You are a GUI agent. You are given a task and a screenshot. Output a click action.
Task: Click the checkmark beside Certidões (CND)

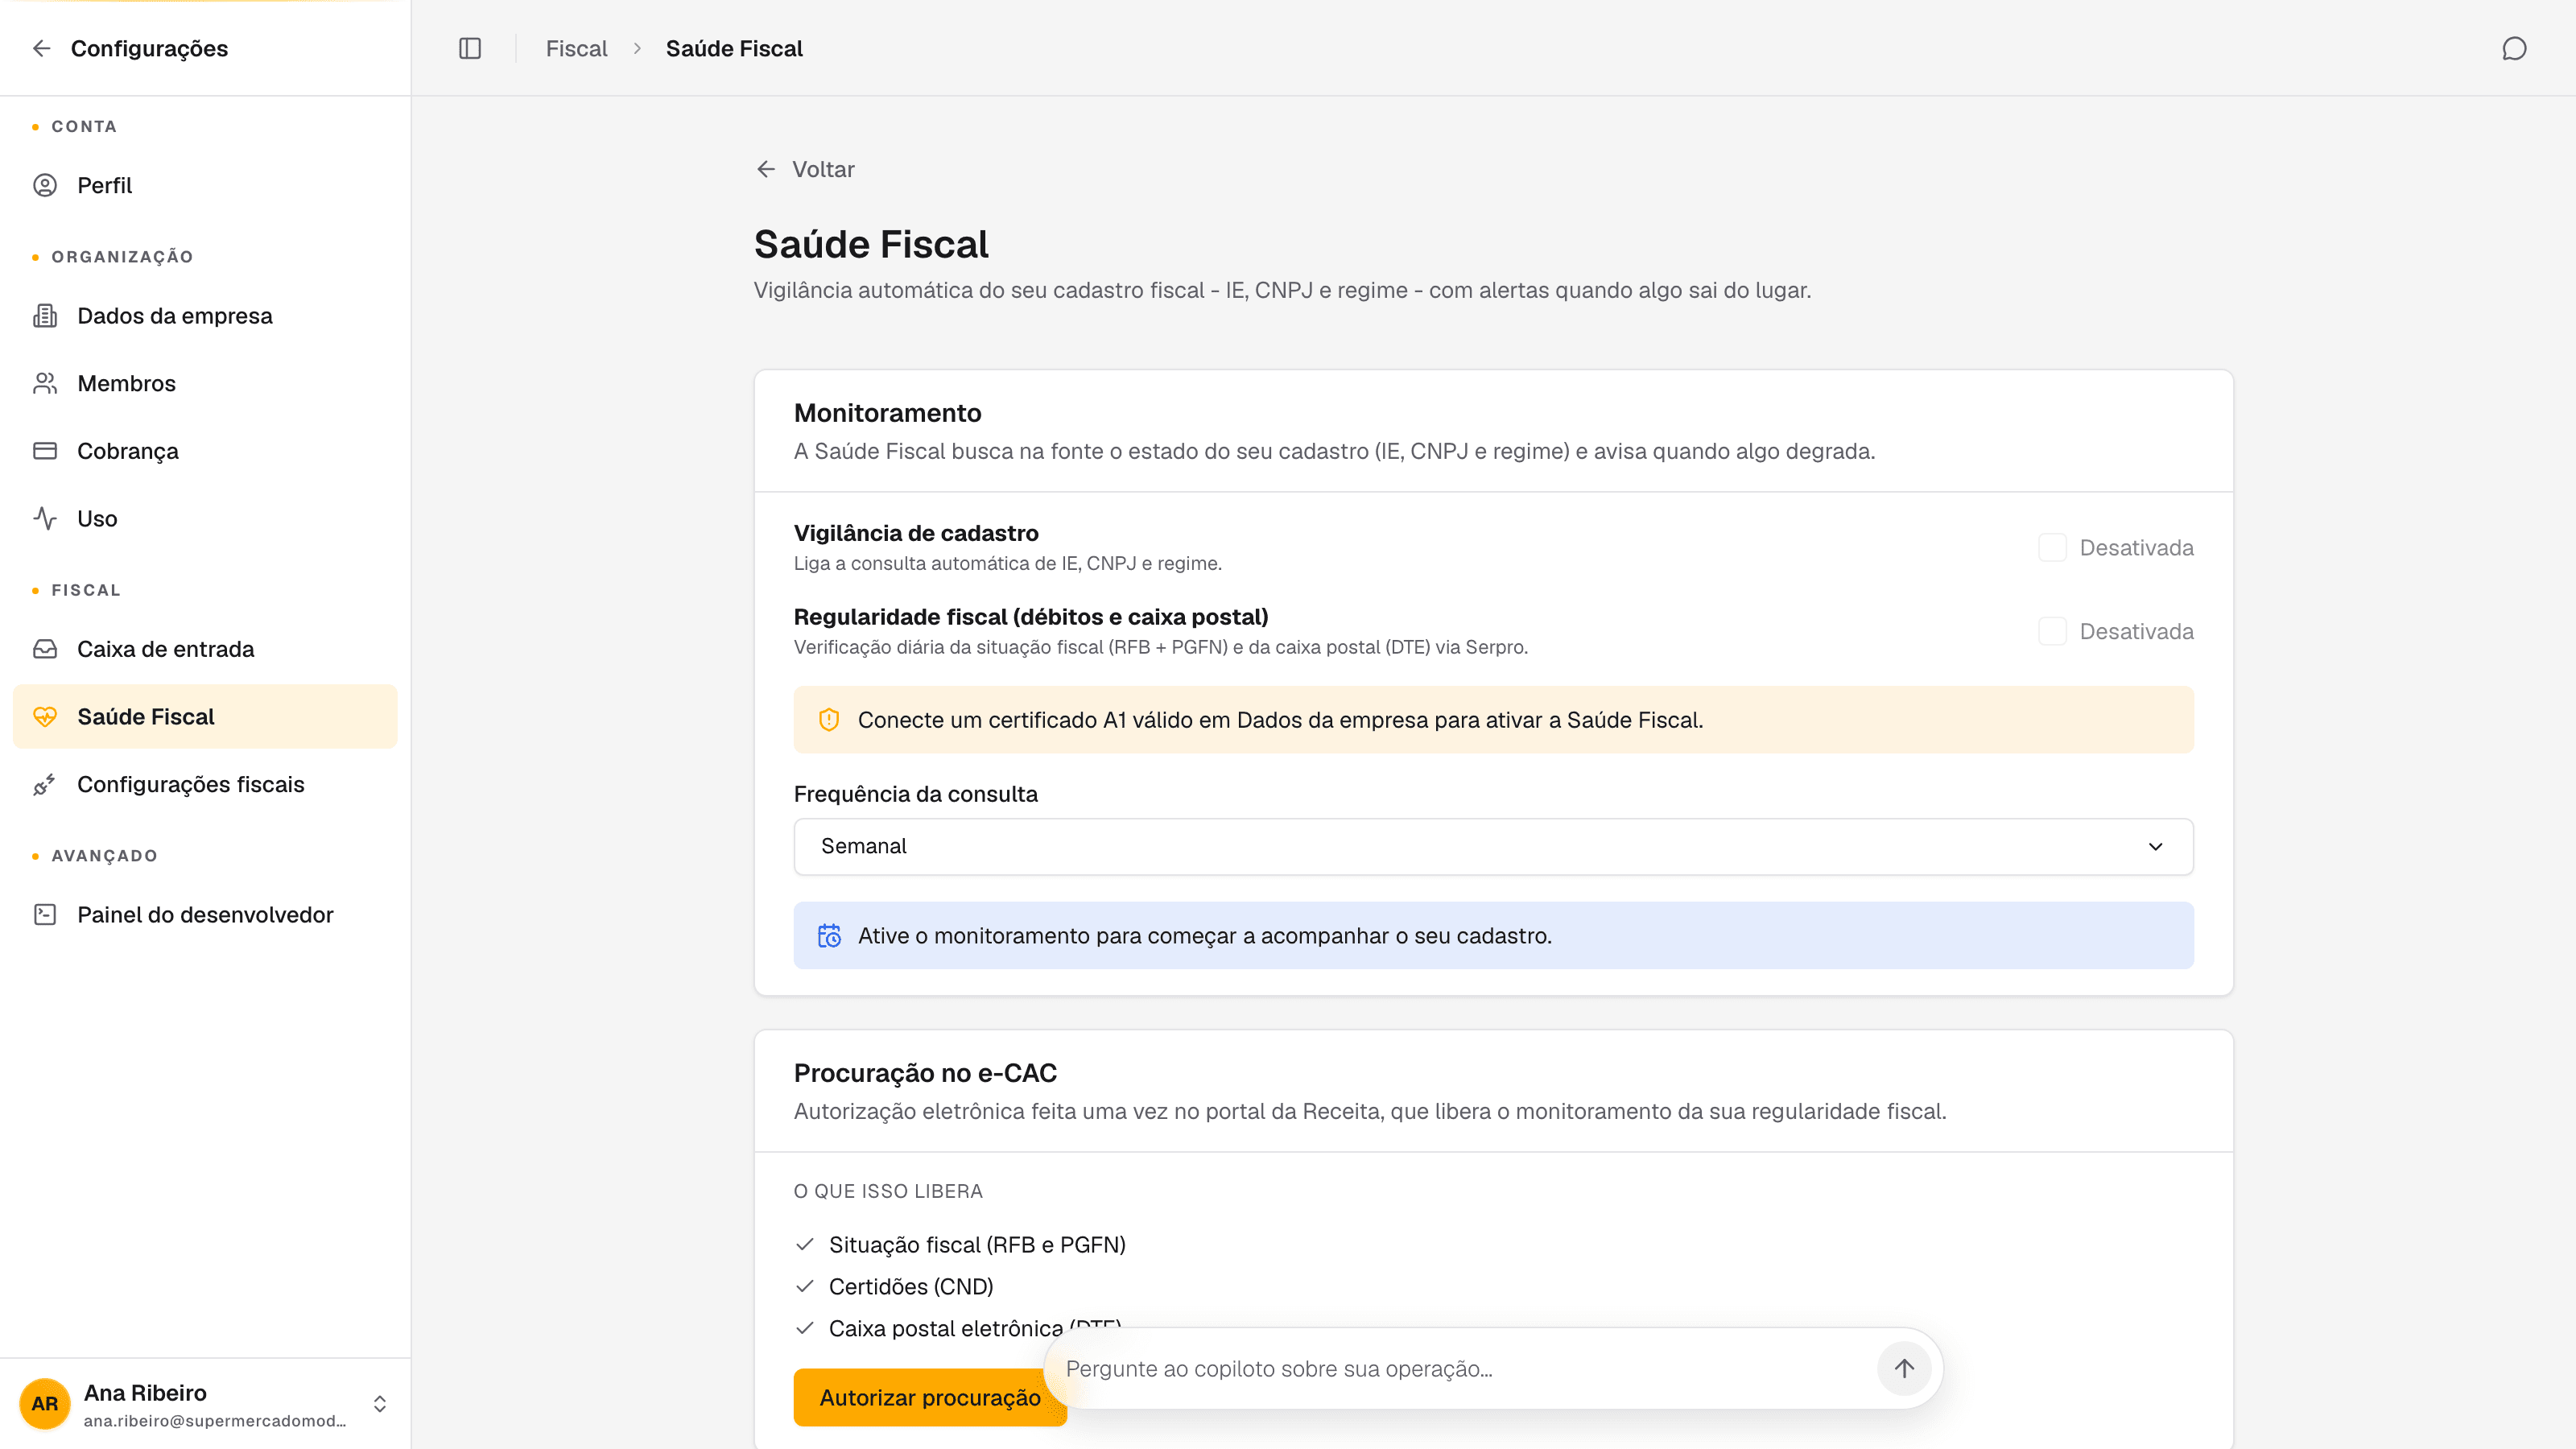(805, 1286)
